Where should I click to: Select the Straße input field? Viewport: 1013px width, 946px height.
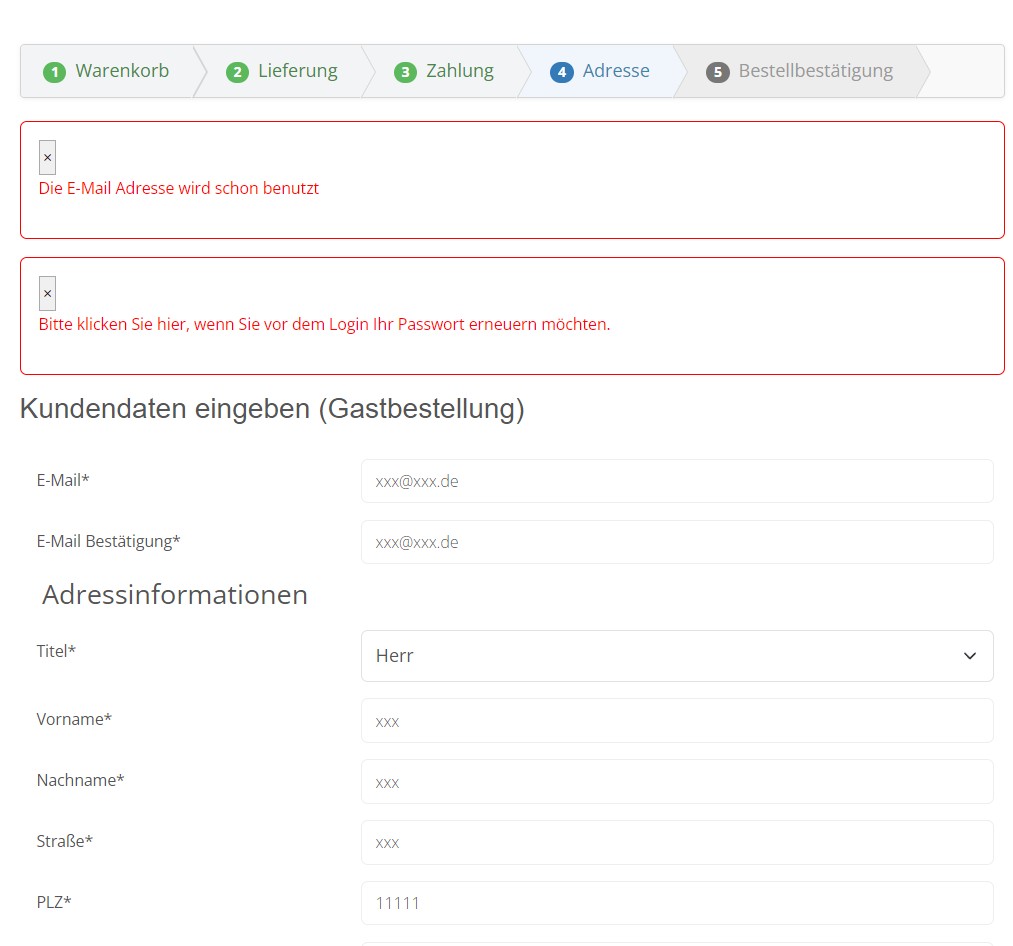677,842
